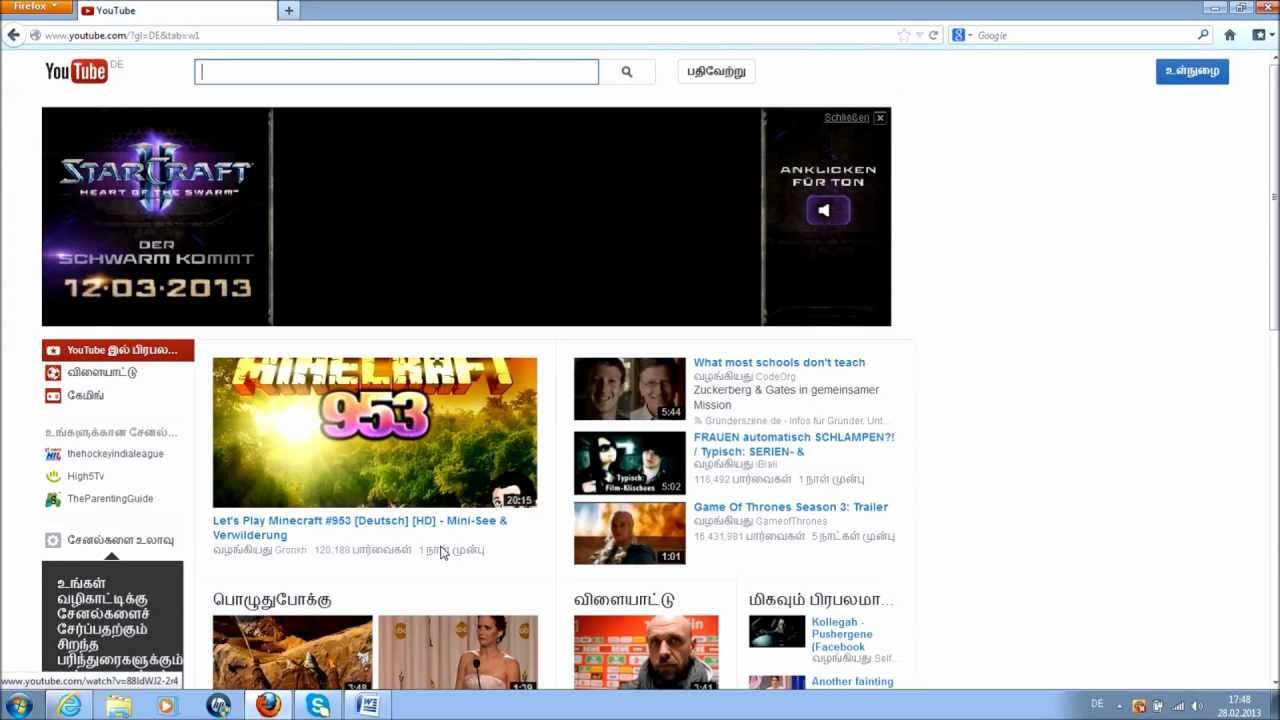Viewport: 1280px width, 720px height.
Task: Click the Google search box field
Action: [1085, 35]
